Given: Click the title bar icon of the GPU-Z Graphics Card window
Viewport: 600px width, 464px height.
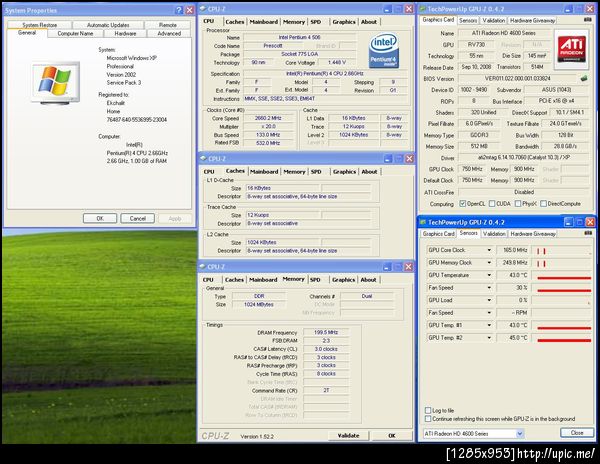Looking at the screenshot, I should 423,9.
